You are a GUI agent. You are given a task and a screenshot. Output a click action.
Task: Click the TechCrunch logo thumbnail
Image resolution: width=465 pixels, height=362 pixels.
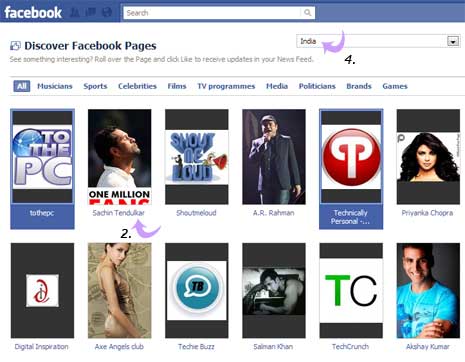click(x=351, y=291)
